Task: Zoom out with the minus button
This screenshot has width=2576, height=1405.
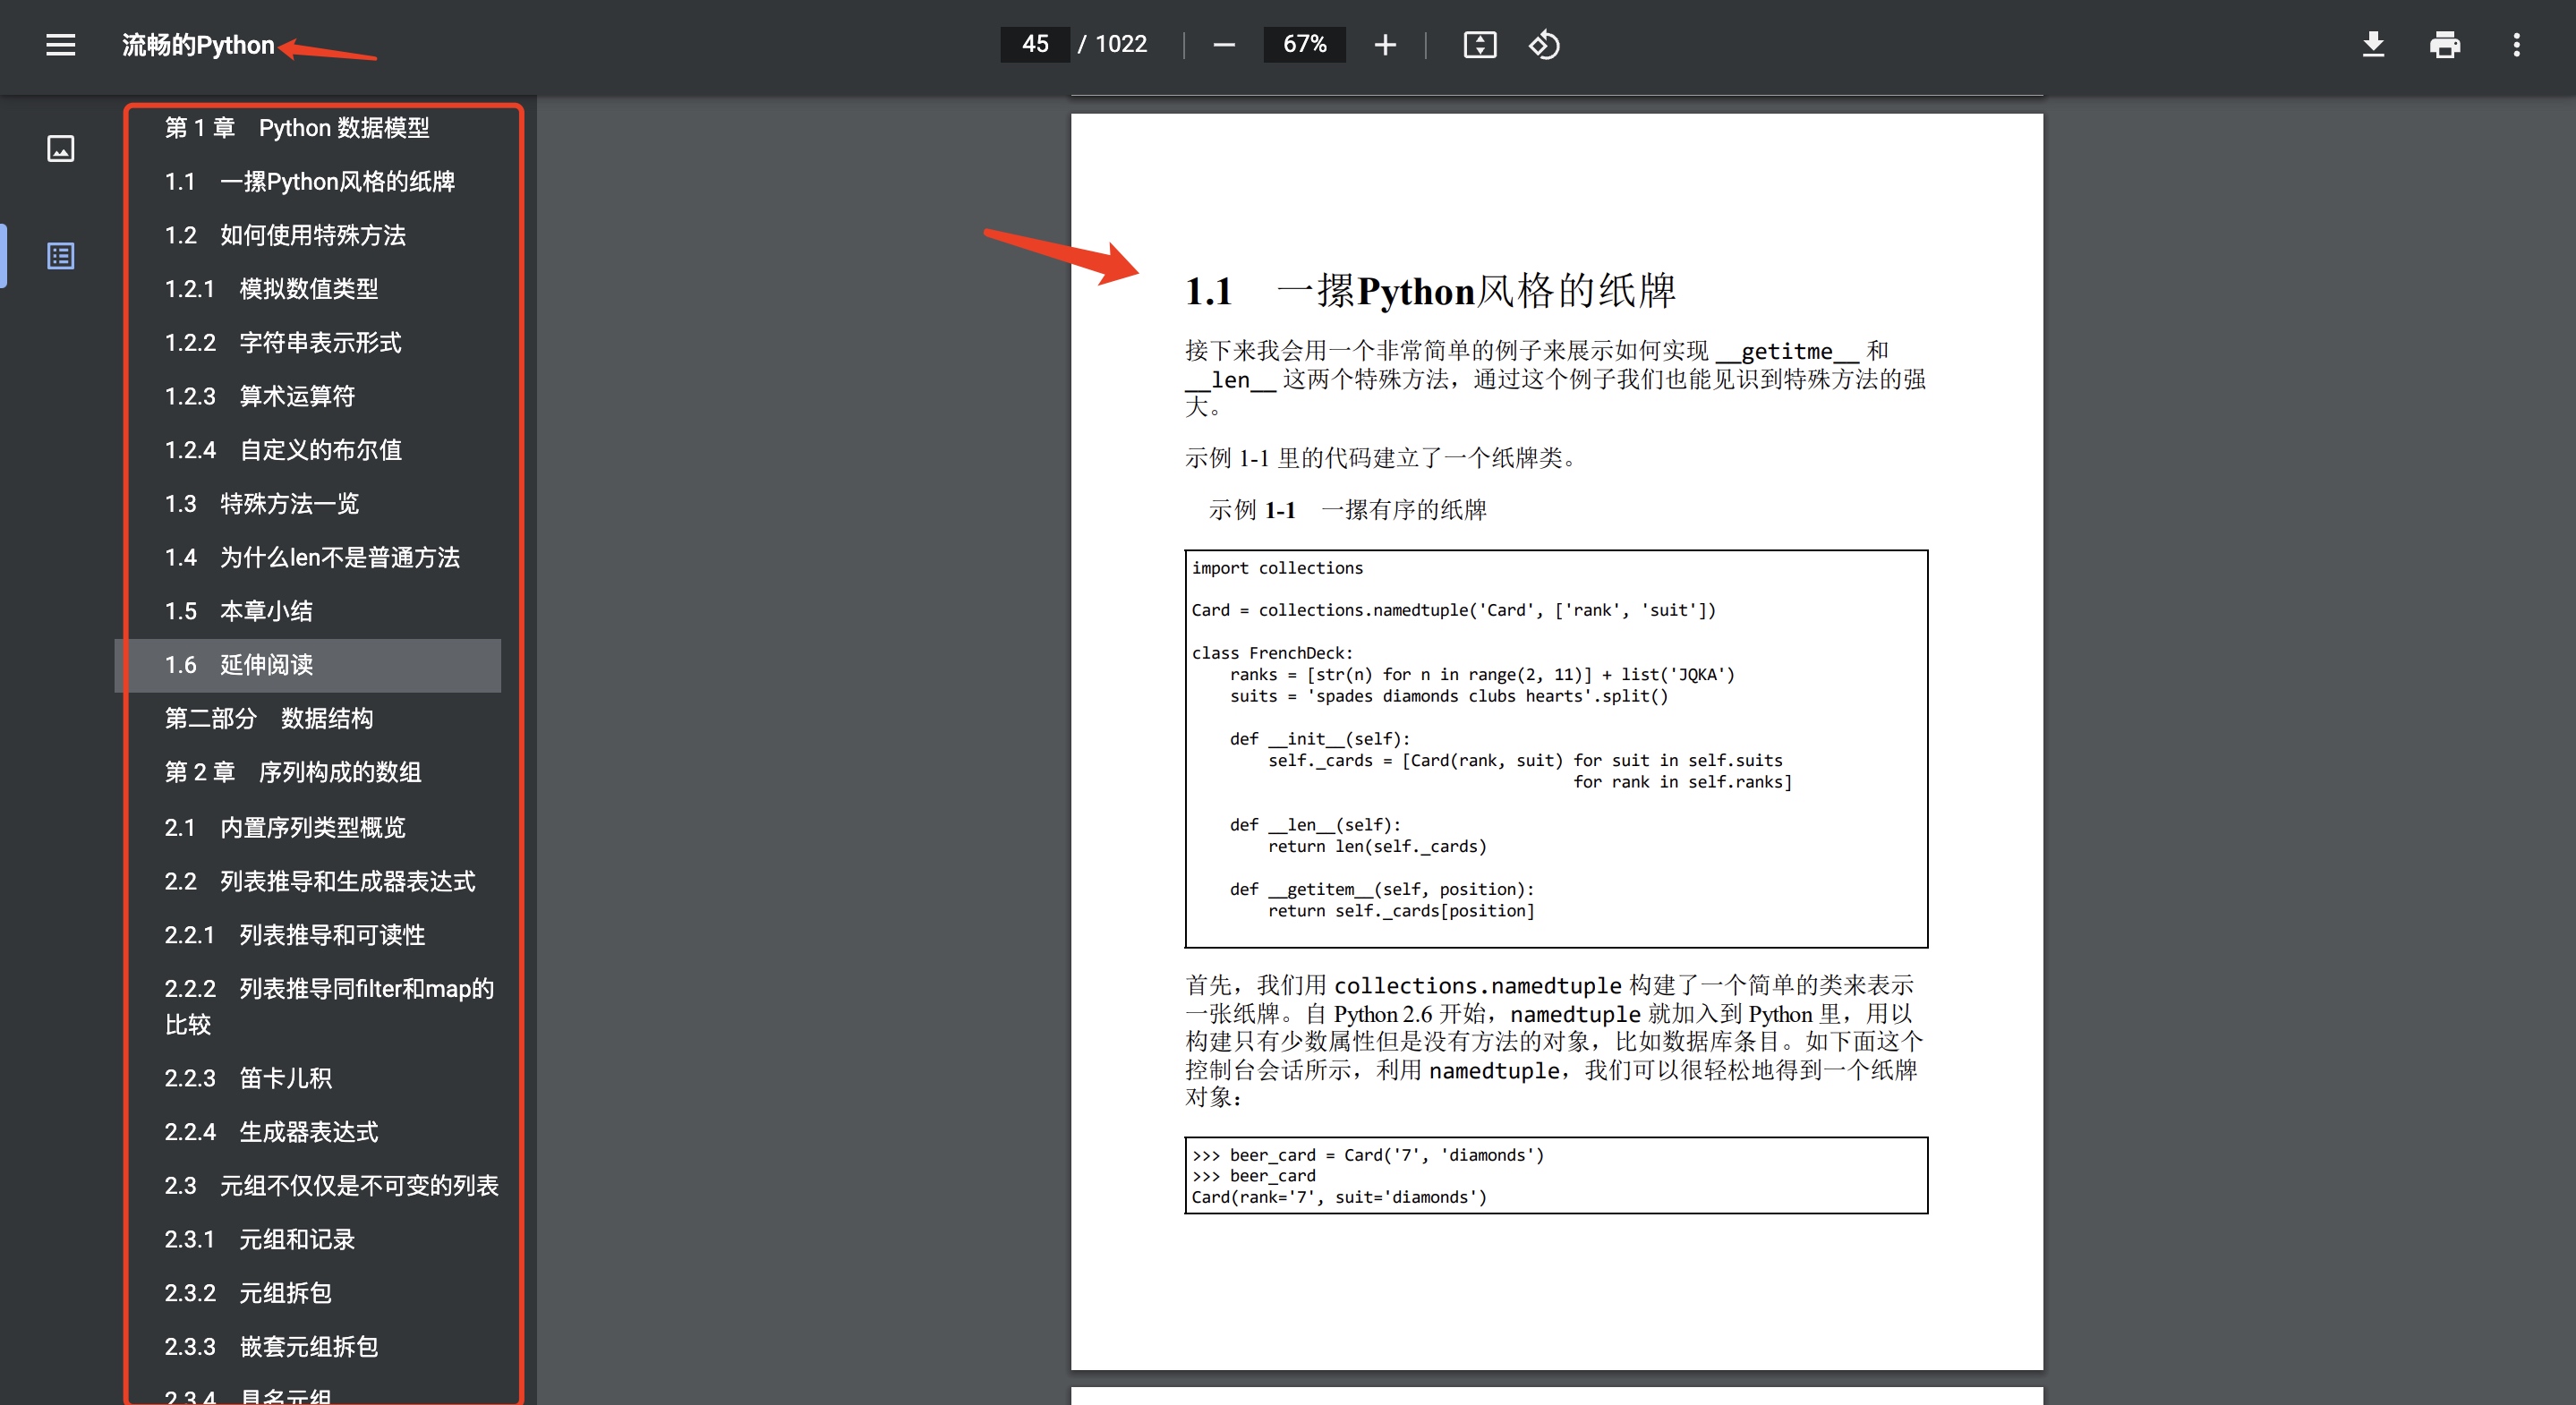Action: (1223, 45)
